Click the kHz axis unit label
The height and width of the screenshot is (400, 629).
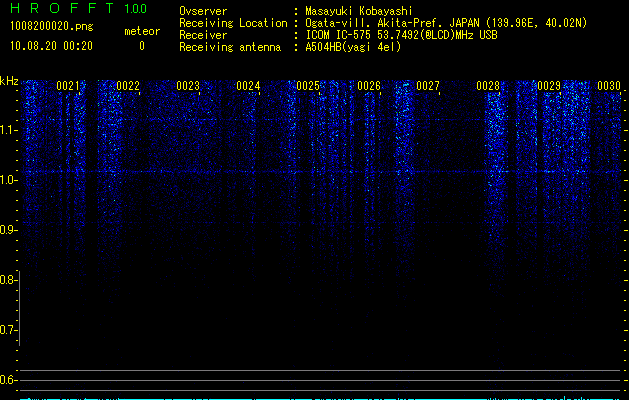tap(9, 81)
